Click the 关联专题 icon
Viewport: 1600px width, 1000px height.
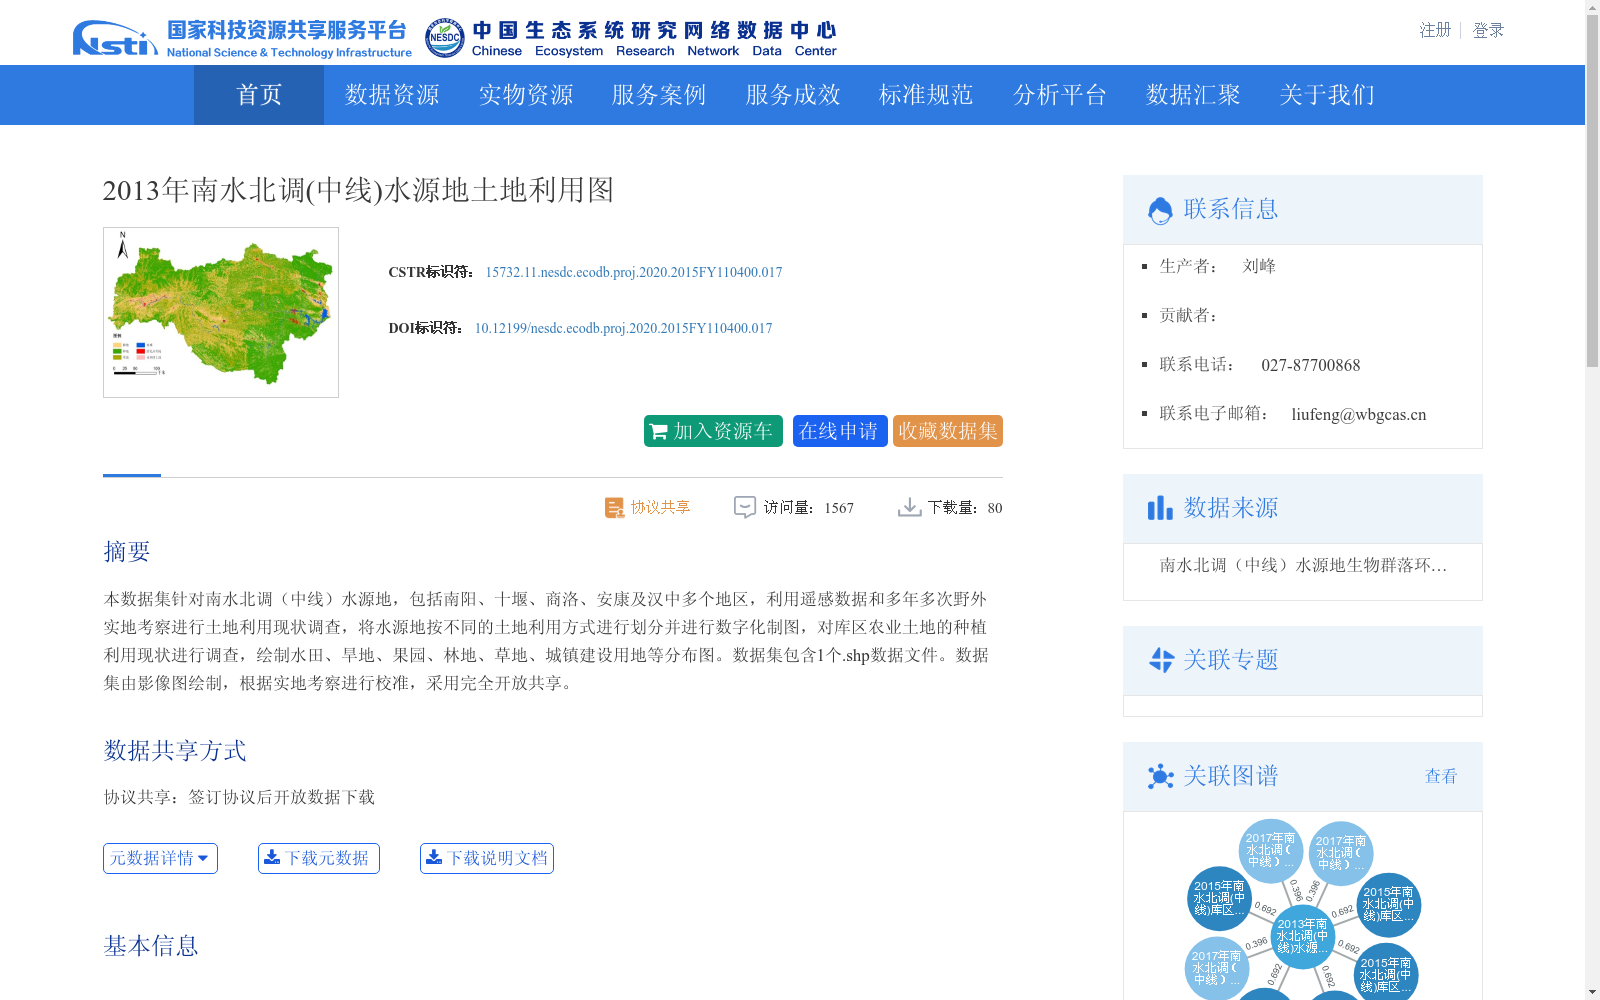pos(1161,660)
